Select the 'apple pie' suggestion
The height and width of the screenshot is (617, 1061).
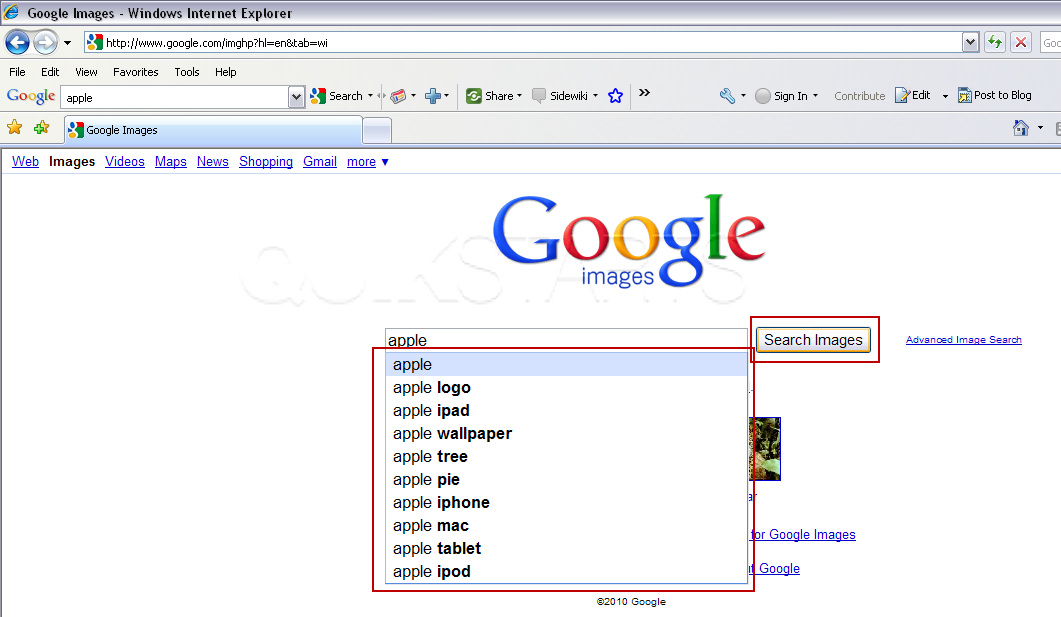pyautogui.click(x=566, y=480)
